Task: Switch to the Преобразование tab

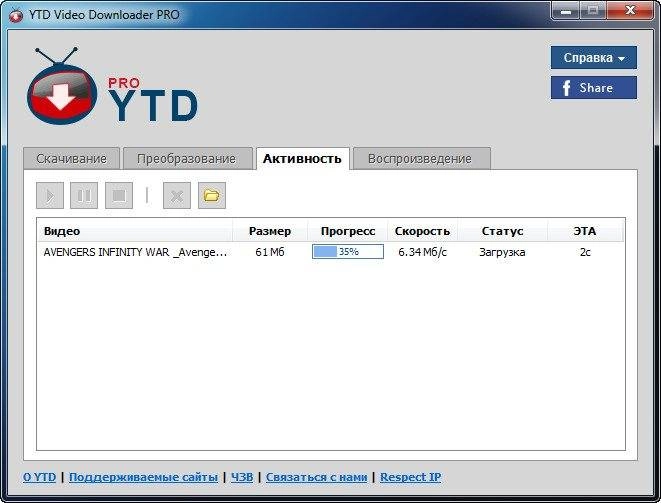Action: 187,159
